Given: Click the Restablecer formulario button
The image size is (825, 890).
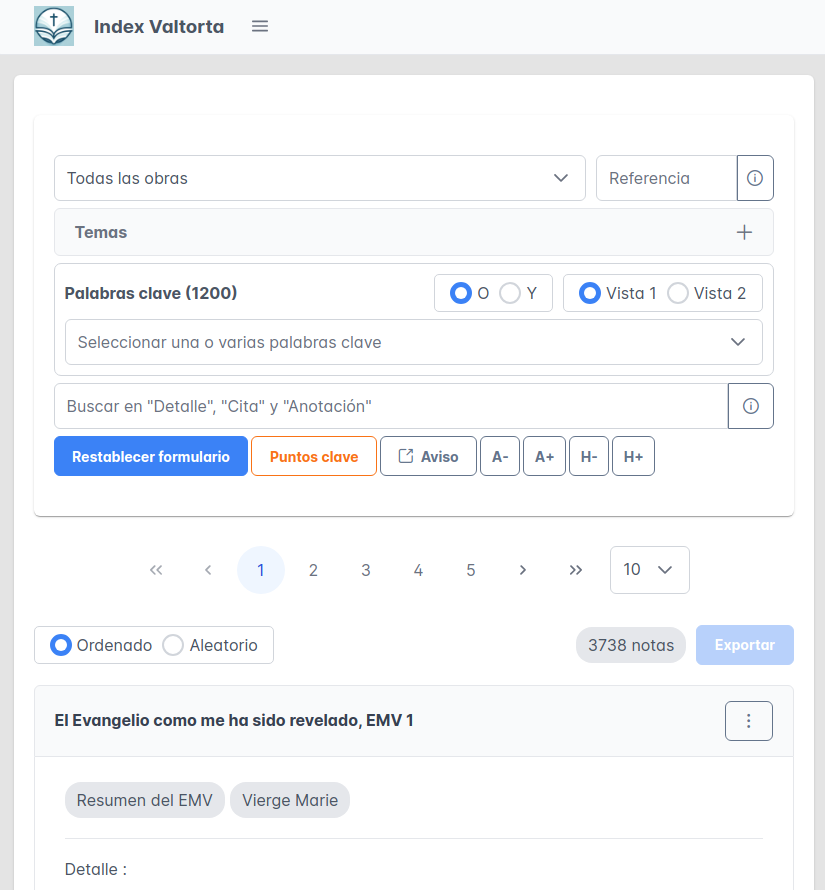Looking at the screenshot, I should pos(151,456).
